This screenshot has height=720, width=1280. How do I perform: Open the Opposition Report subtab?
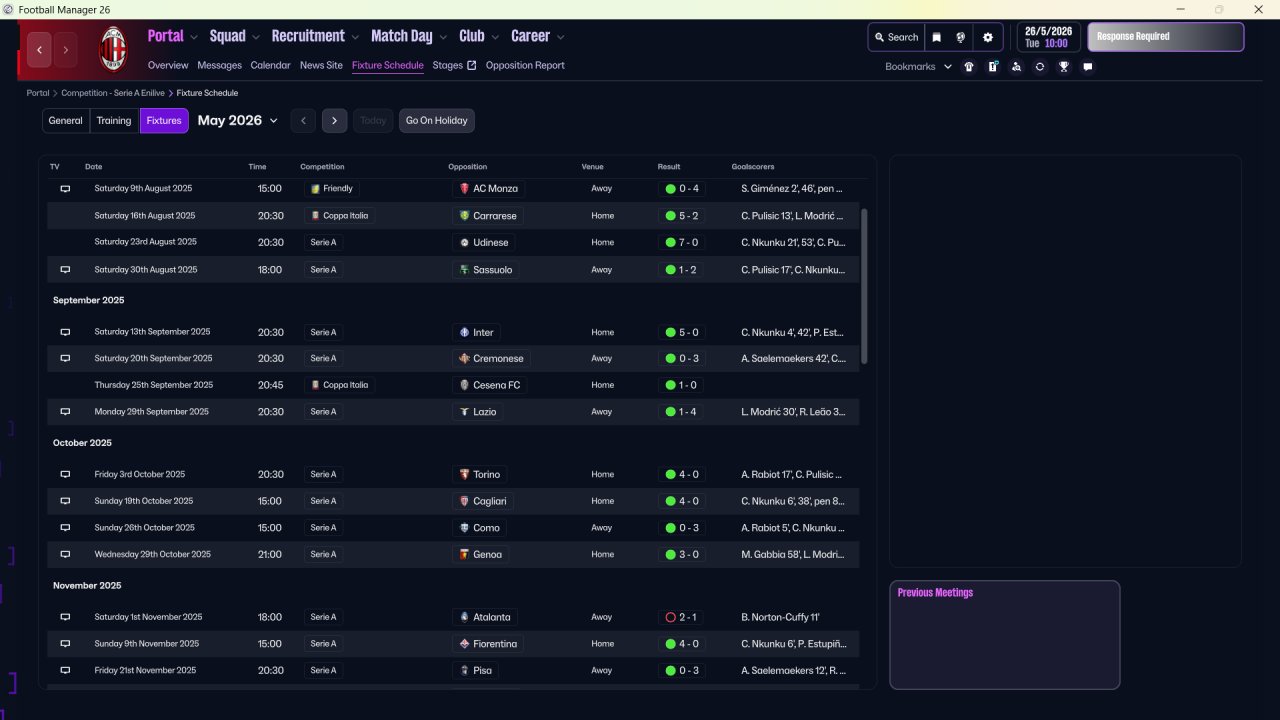525,66
